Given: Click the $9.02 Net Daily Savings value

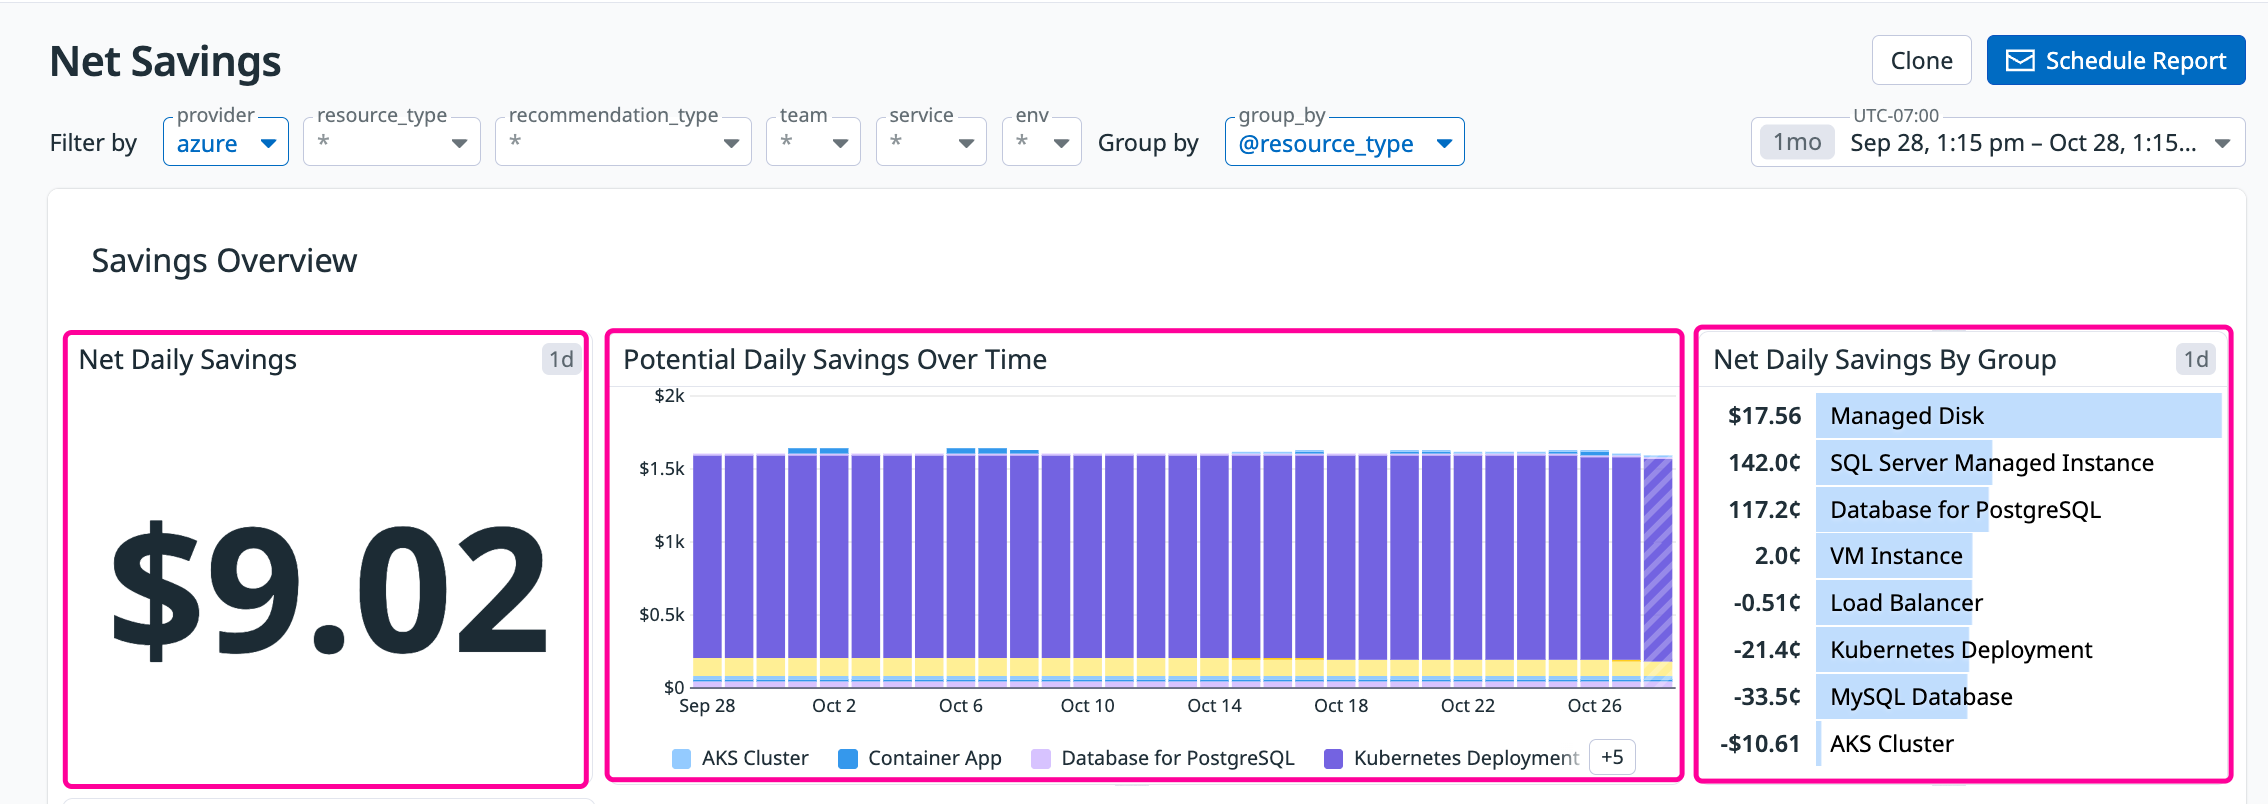Looking at the screenshot, I should tap(328, 590).
